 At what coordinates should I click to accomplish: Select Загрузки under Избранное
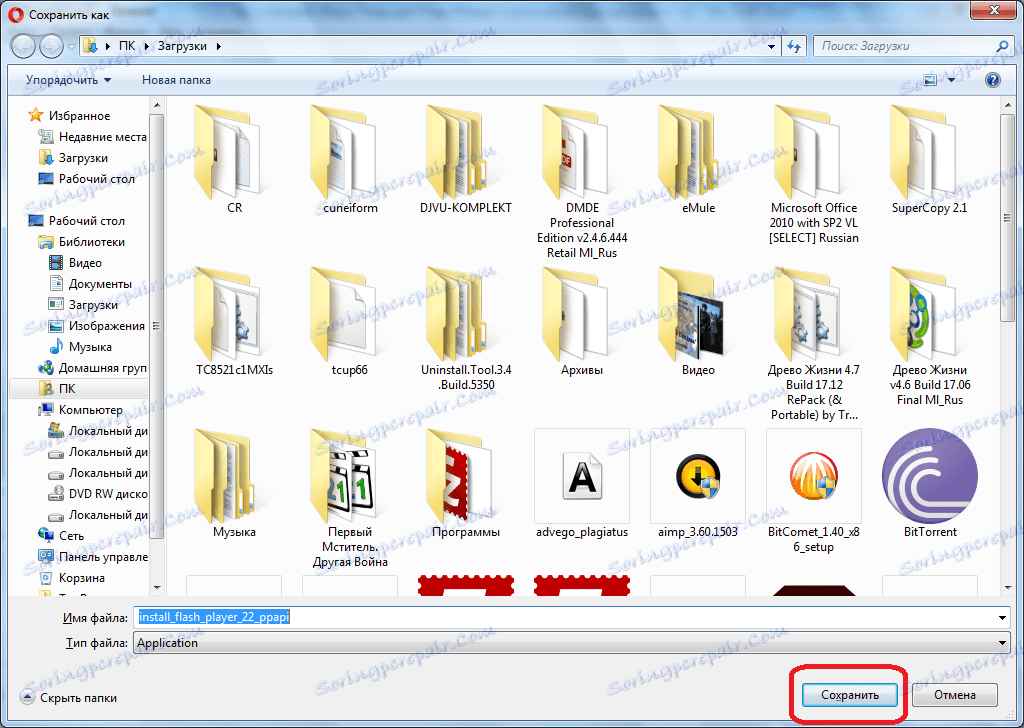72,157
